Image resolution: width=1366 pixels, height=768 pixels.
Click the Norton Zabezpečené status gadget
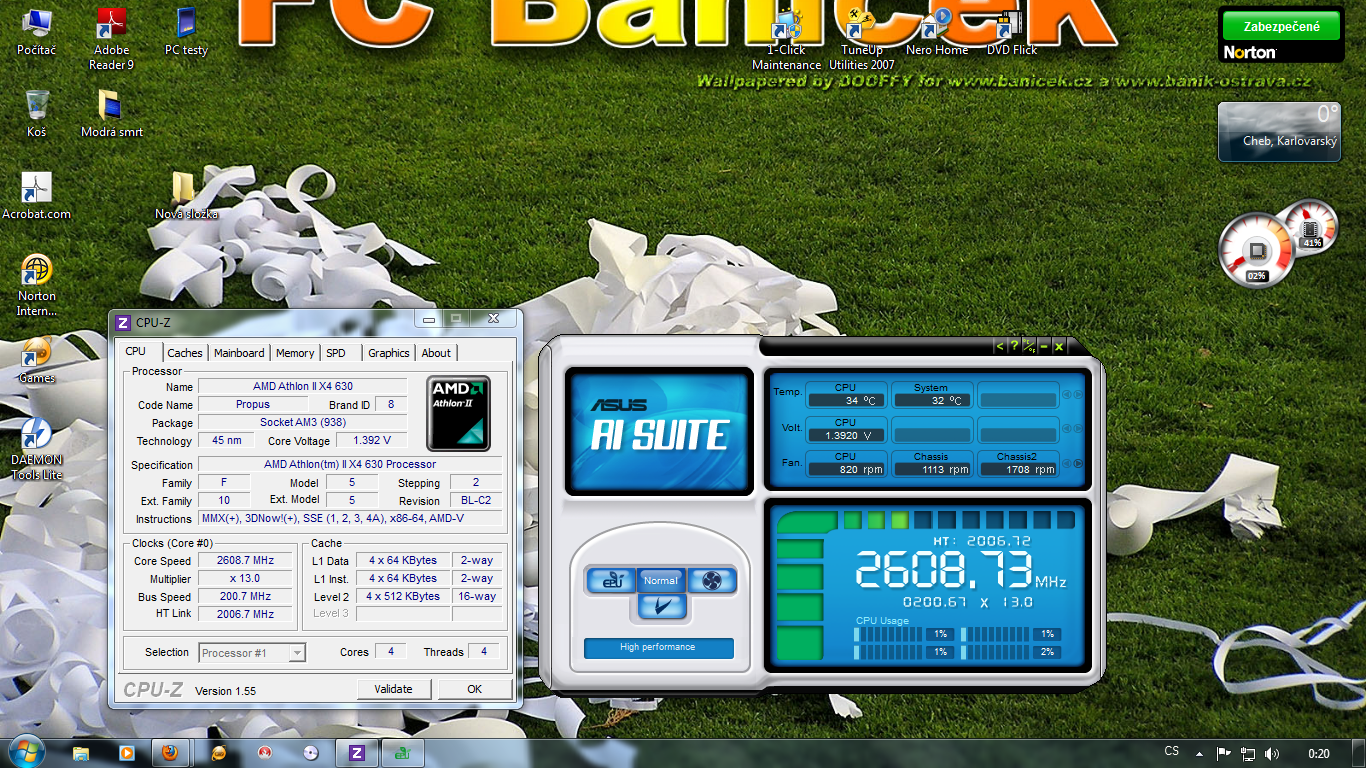[x=1280, y=36]
